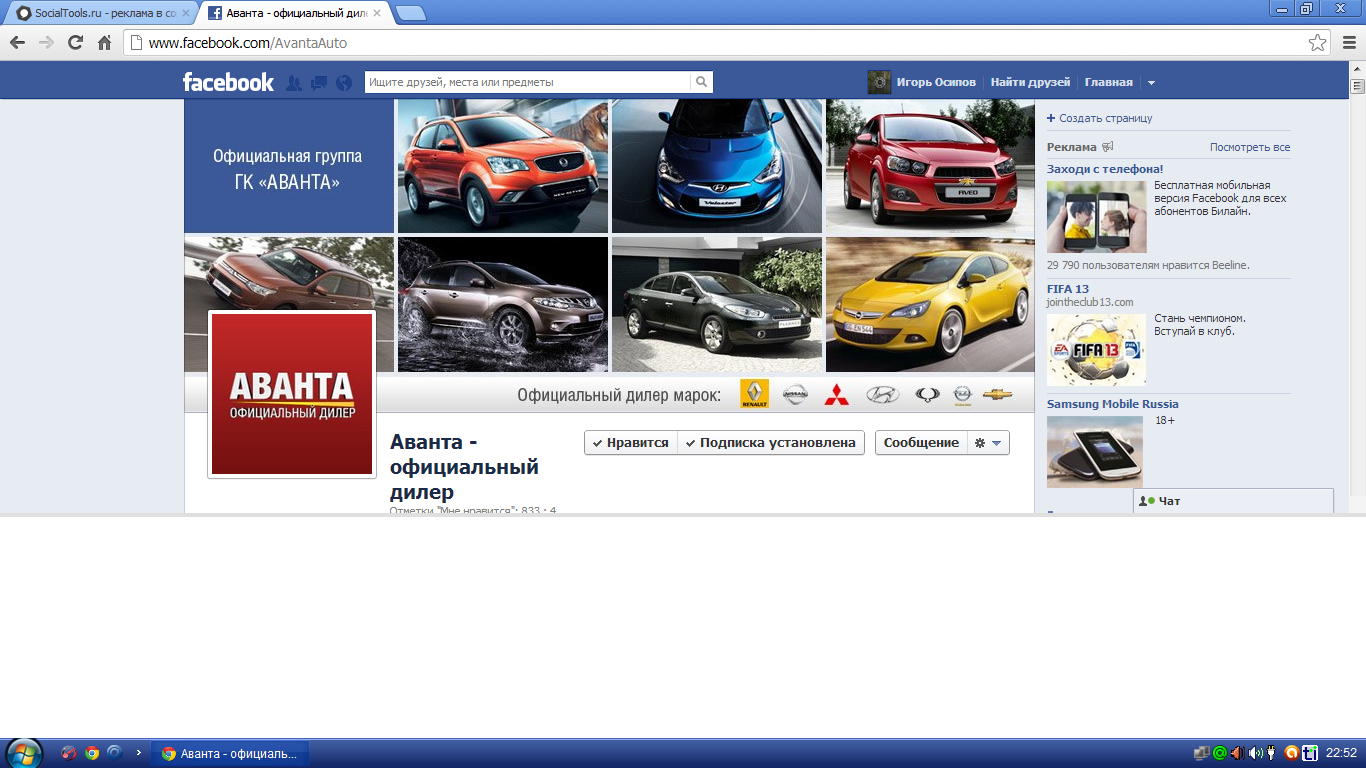The height and width of the screenshot is (768, 1366).
Task: Open messages icon in Facebook header
Action: coord(319,83)
